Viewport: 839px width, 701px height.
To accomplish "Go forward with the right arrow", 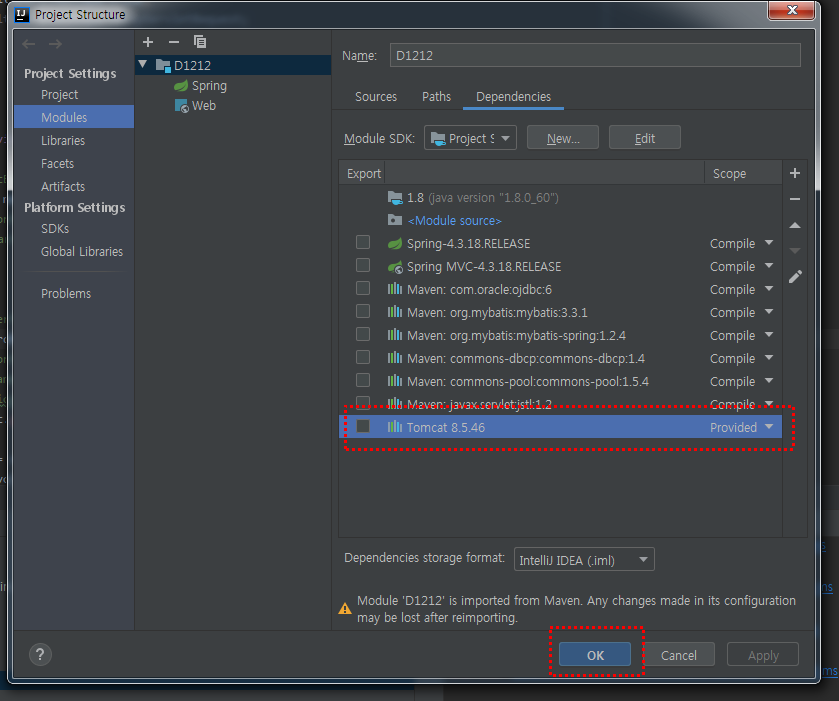I will [x=55, y=44].
